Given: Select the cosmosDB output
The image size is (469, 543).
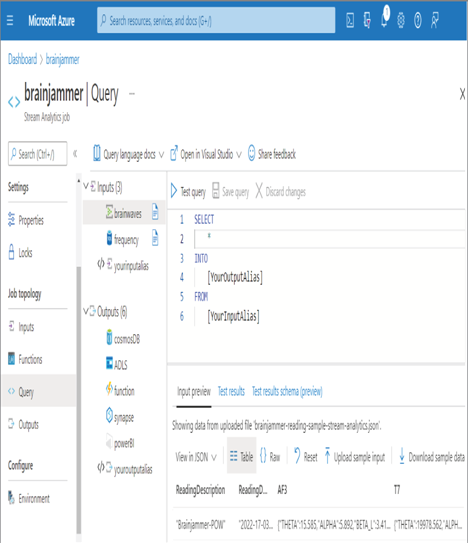Looking at the screenshot, I should coord(123,338).
